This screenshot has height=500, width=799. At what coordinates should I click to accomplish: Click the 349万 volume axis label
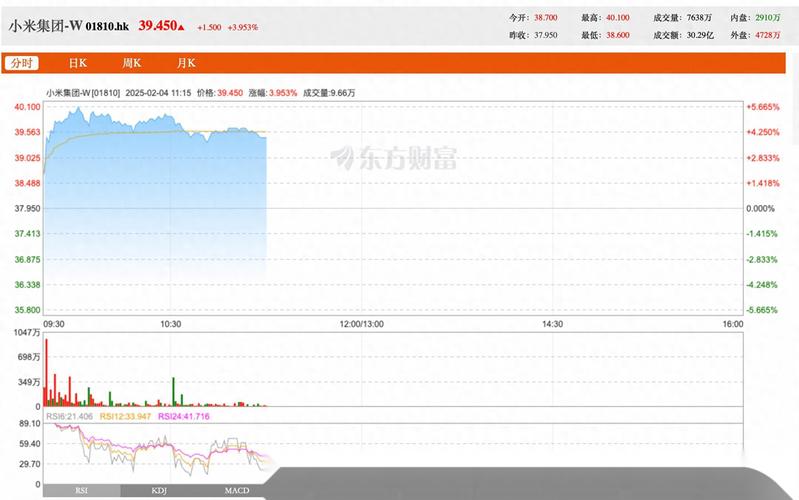pyautogui.click(x=29, y=382)
